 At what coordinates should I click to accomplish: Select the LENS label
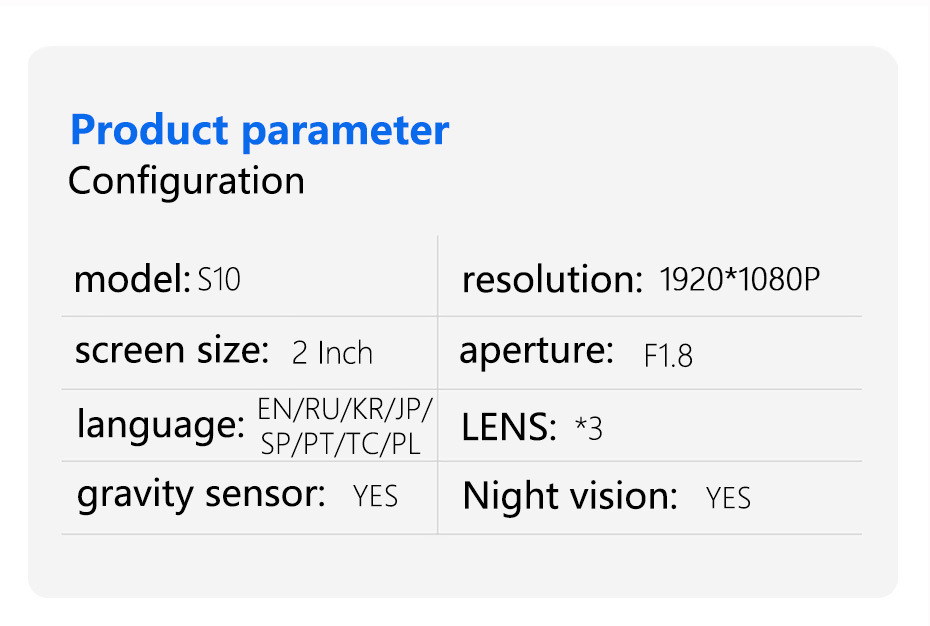508,428
